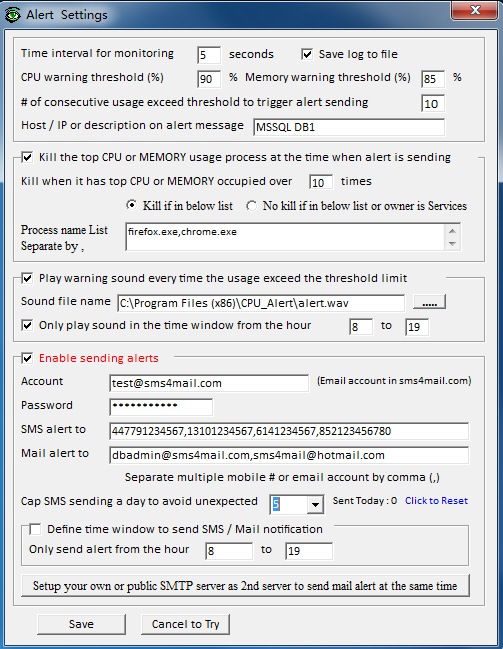
Task: Edit sound window start hour 8 field
Action: [361, 327]
